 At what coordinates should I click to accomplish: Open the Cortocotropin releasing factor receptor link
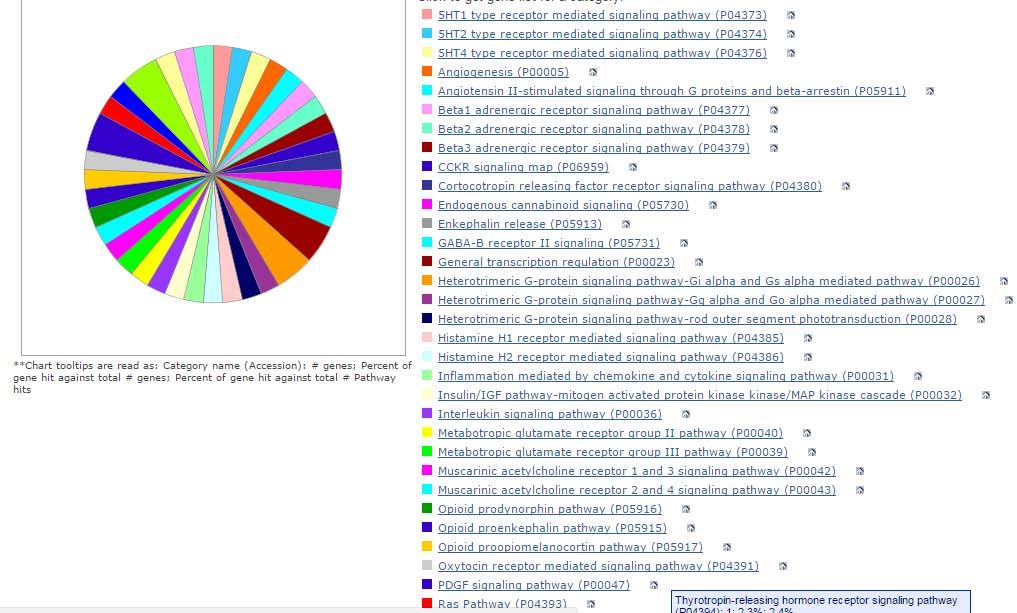[x=630, y=186]
